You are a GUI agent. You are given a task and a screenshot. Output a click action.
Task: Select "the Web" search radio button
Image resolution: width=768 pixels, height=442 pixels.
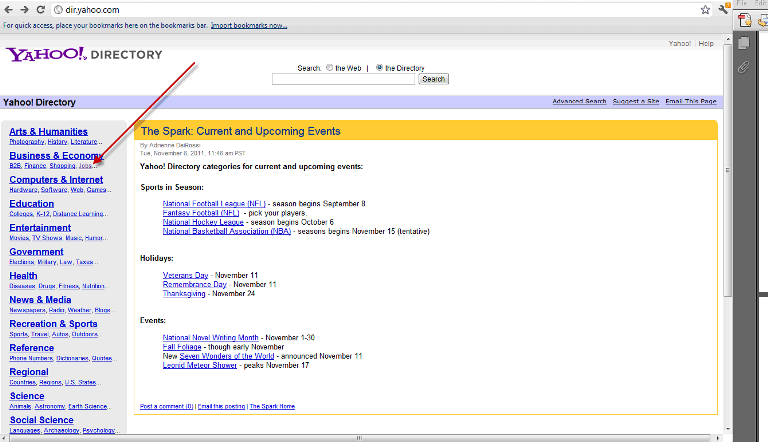(x=329, y=68)
